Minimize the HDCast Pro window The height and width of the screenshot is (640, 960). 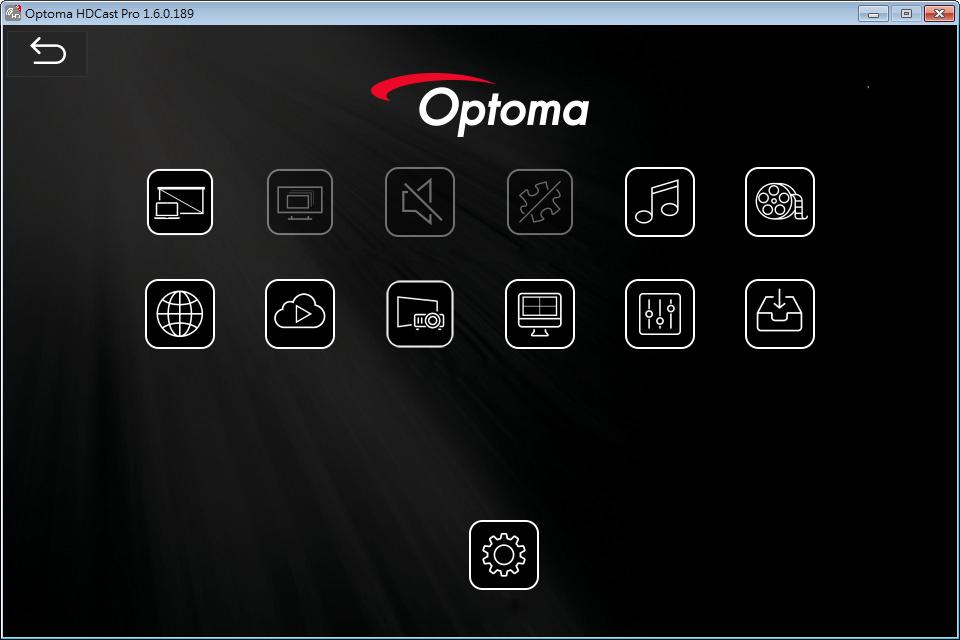click(x=874, y=13)
